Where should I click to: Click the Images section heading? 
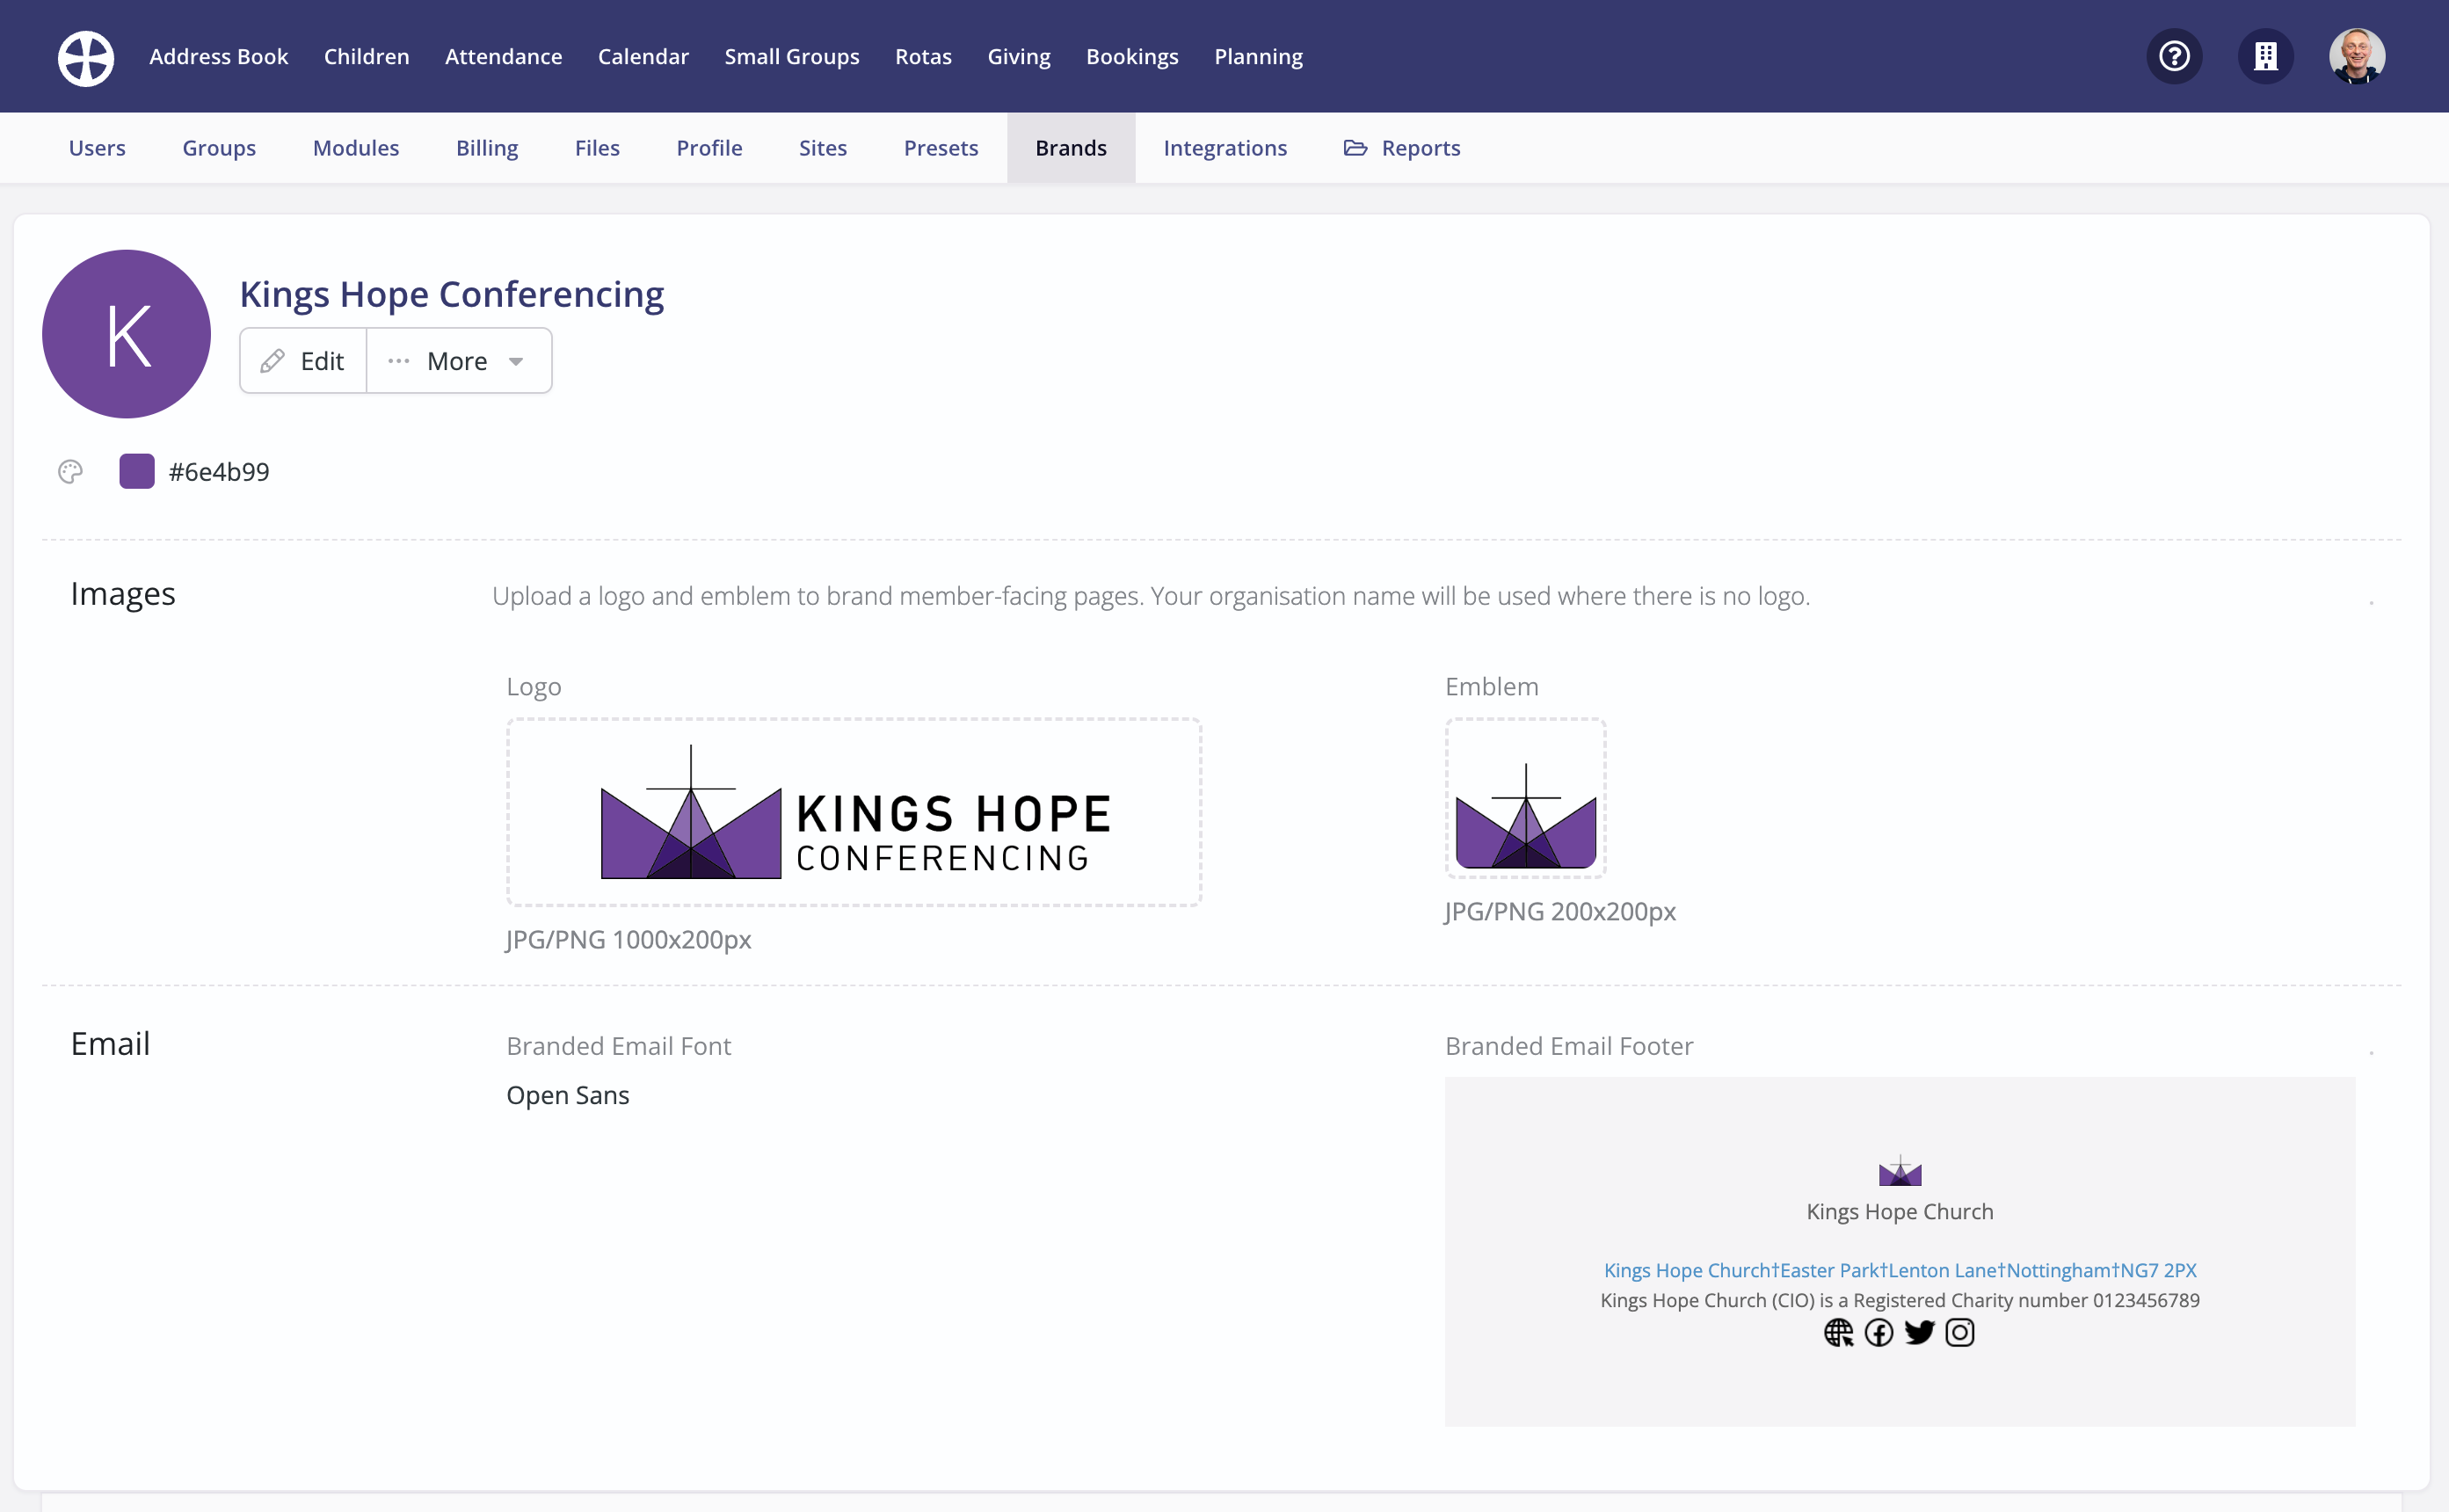coord(123,594)
